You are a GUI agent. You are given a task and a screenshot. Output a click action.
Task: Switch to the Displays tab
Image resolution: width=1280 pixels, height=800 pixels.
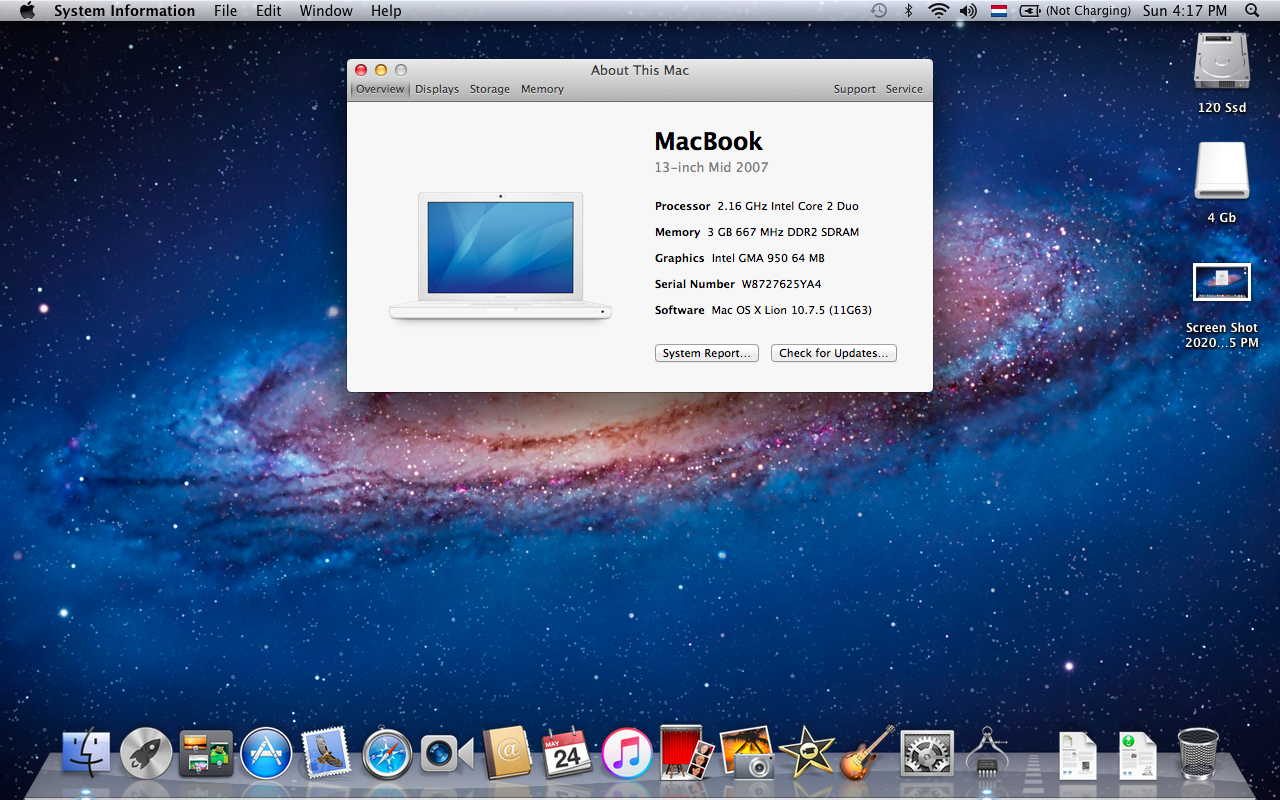click(x=437, y=89)
